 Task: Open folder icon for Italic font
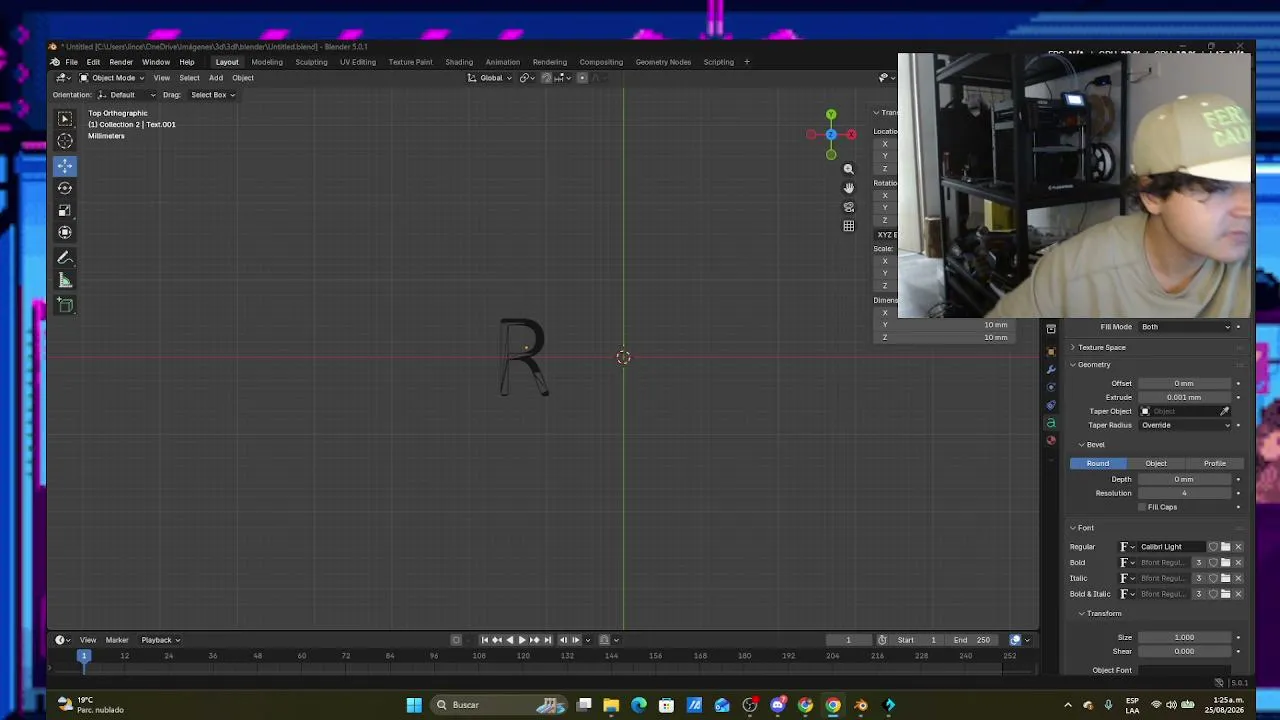1226,578
